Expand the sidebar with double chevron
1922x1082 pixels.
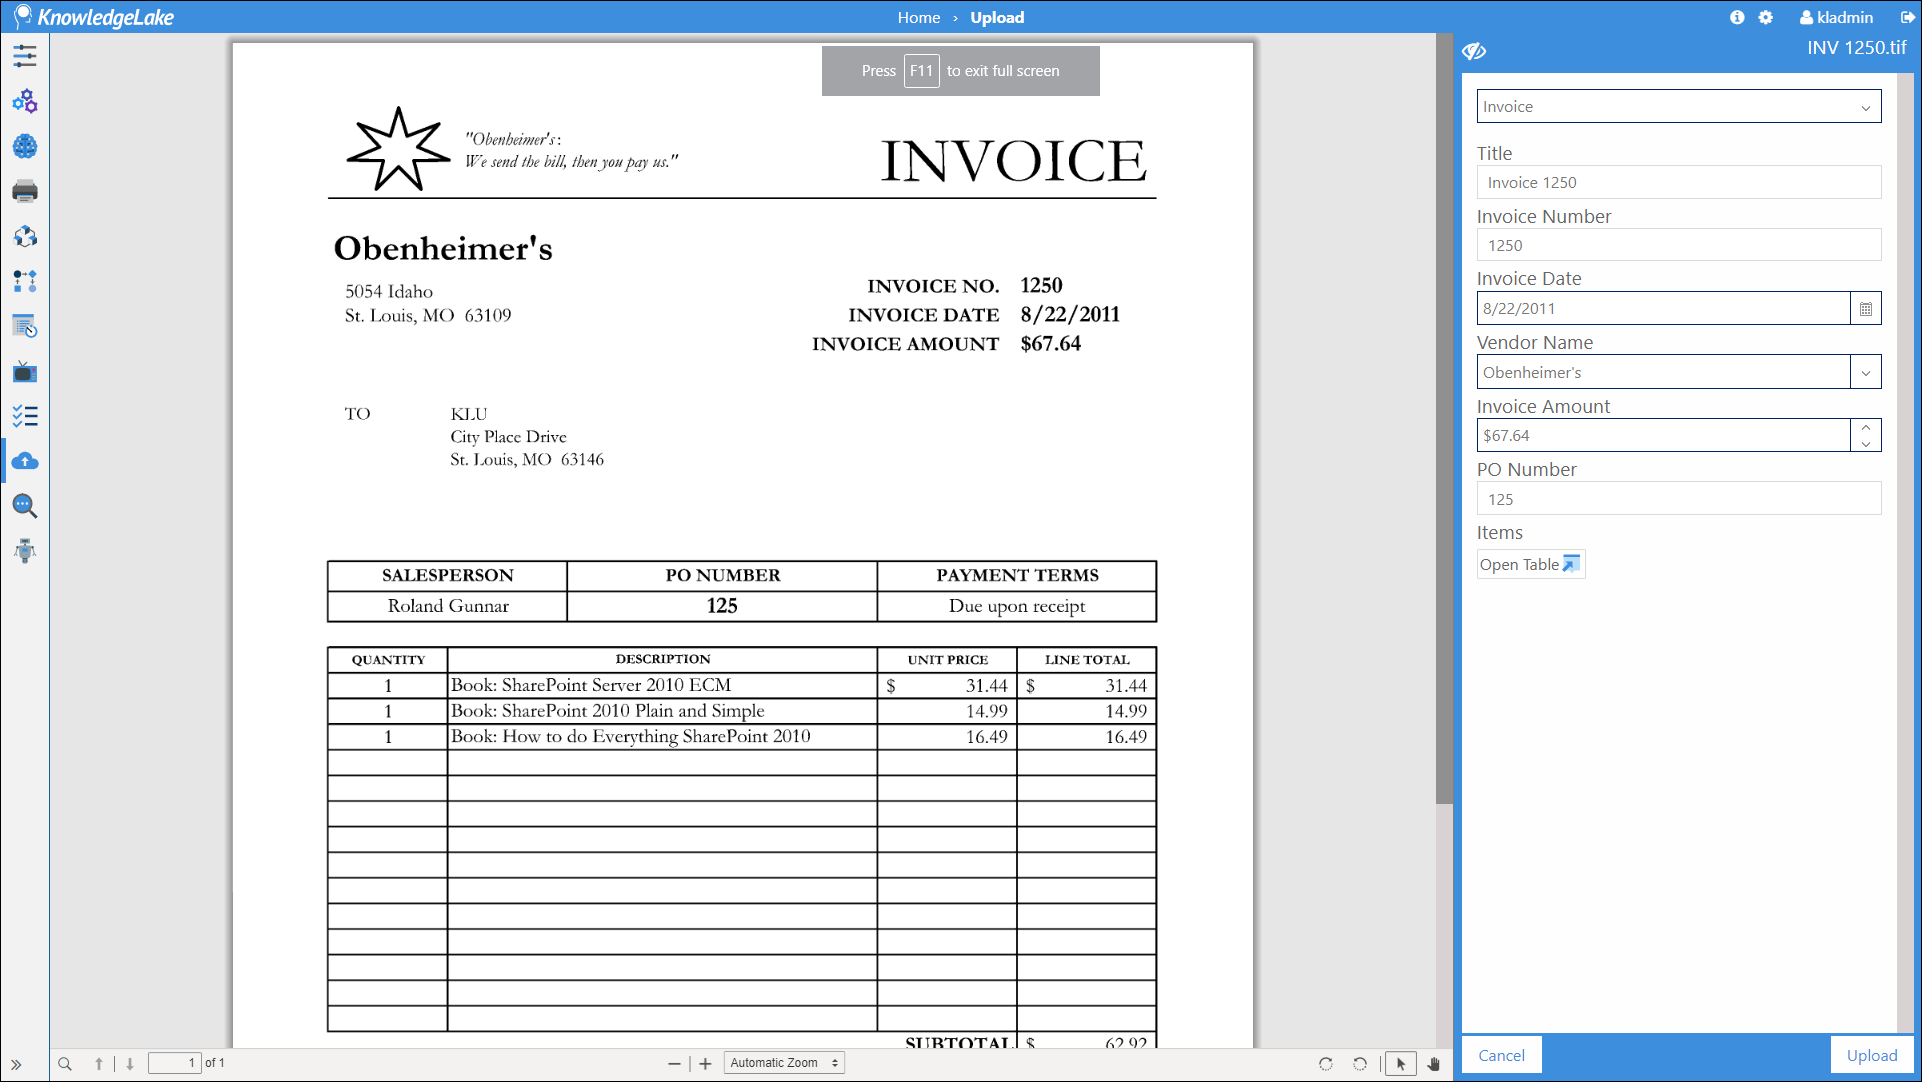coord(16,1064)
